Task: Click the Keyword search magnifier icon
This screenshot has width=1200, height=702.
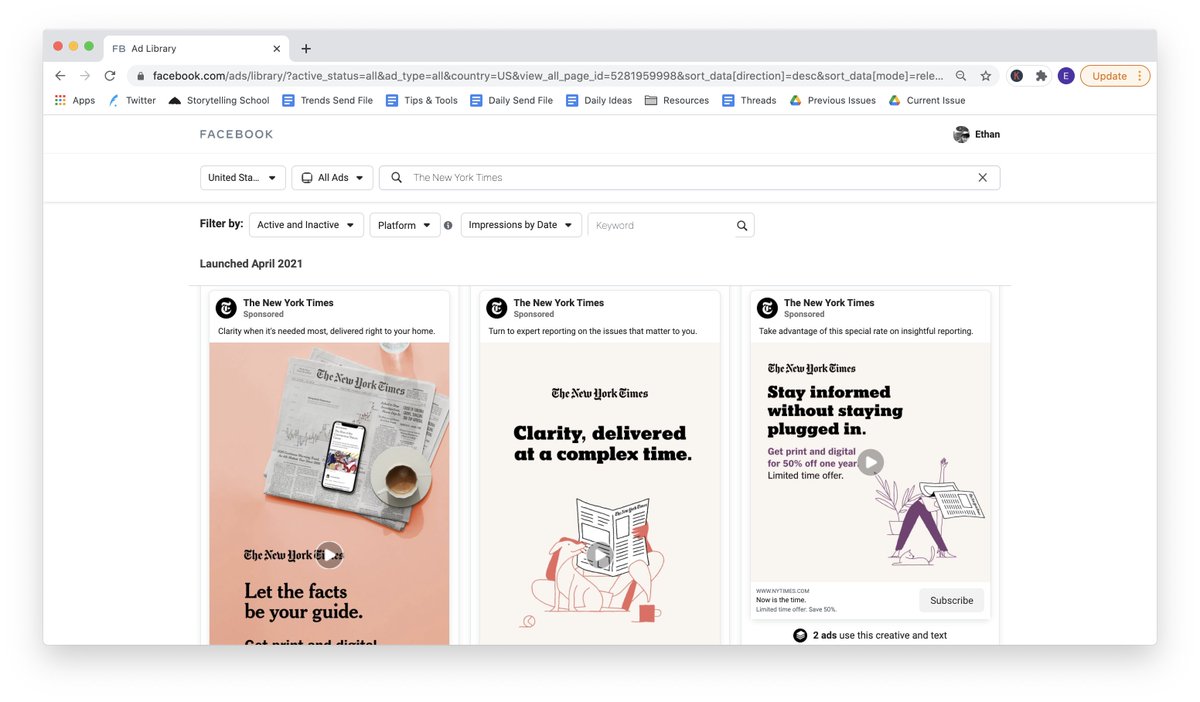Action: (x=742, y=225)
